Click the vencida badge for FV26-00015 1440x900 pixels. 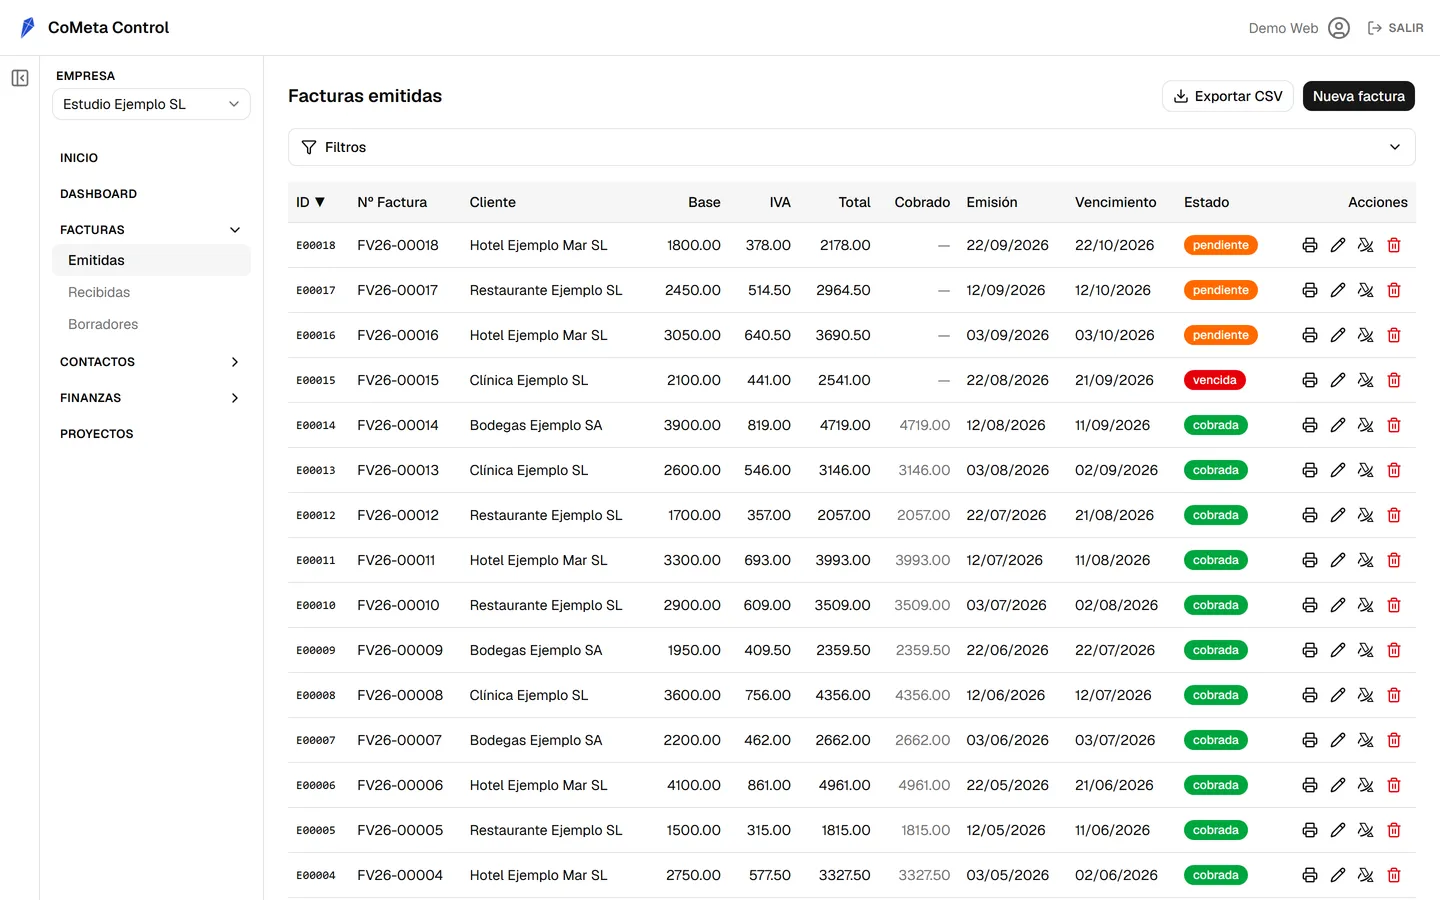click(x=1215, y=380)
